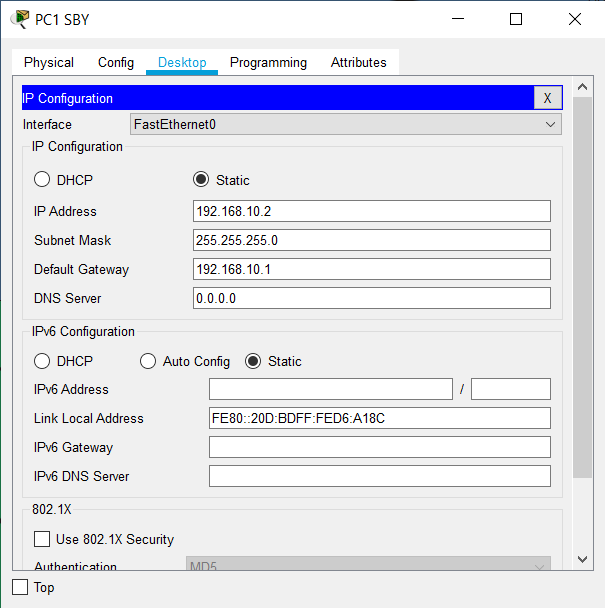Select the IPv6 DHCP radio button
Viewport: 605px width, 608px height.
(42, 361)
